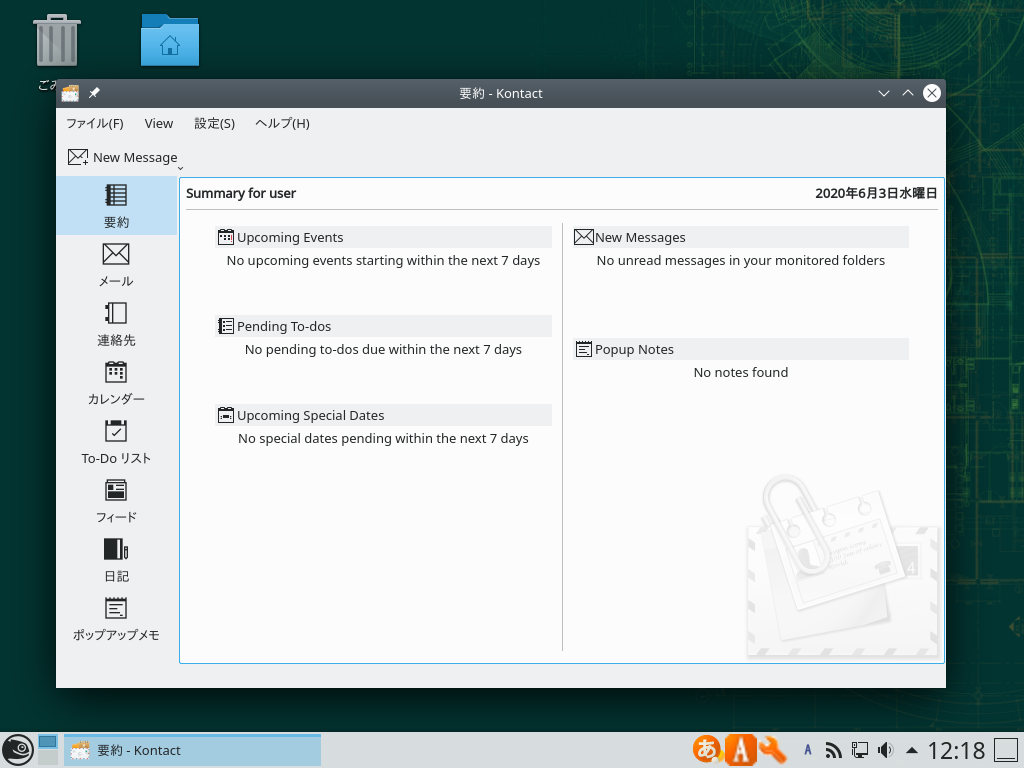The height and width of the screenshot is (768, 1024).
Task: Click the Popup Notes icon
Action: [x=583, y=349]
